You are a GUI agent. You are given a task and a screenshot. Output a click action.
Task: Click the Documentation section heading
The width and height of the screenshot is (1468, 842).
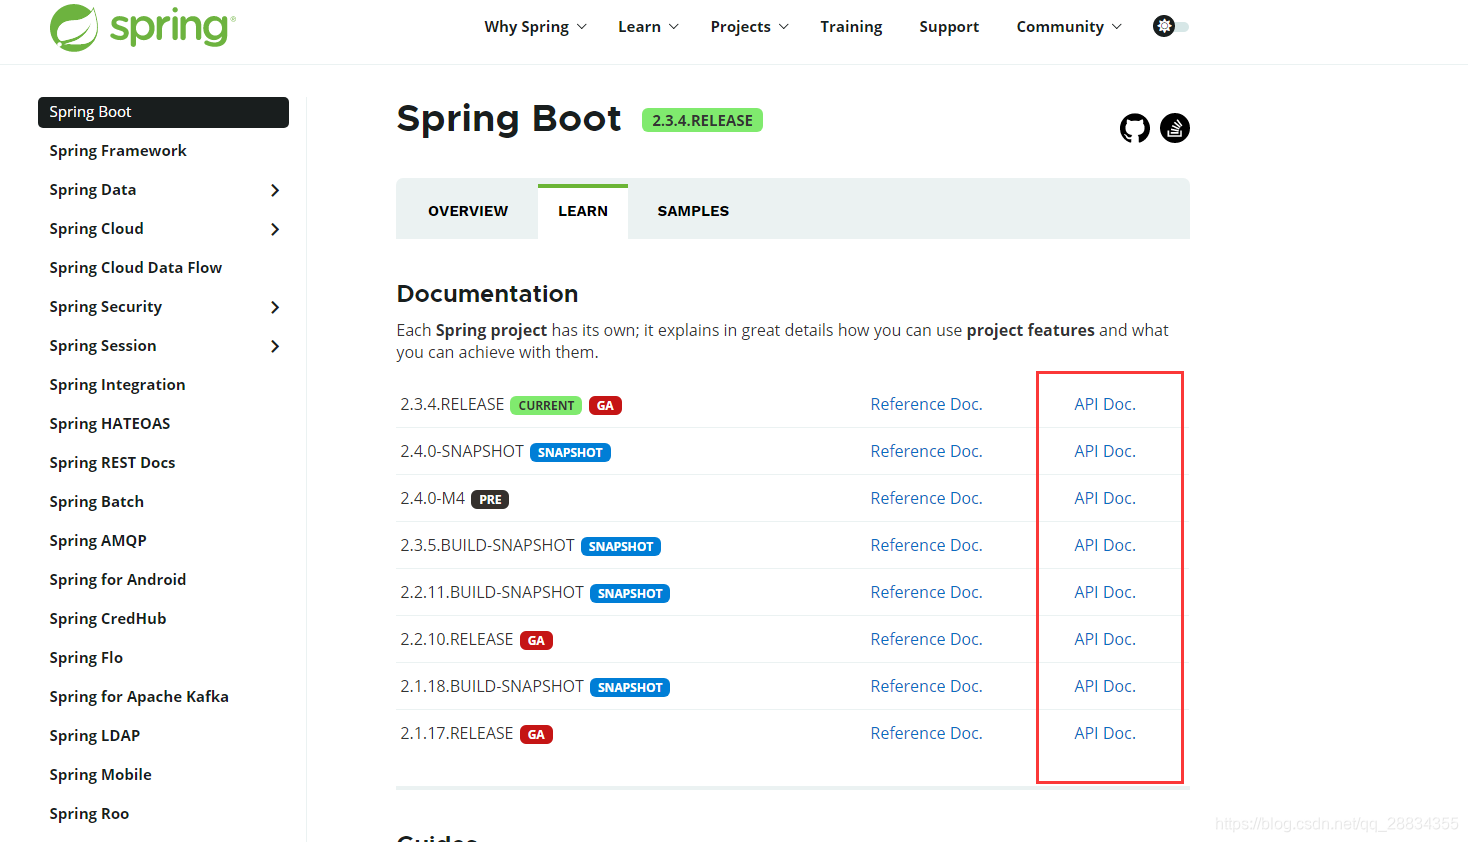[x=487, y=294]
